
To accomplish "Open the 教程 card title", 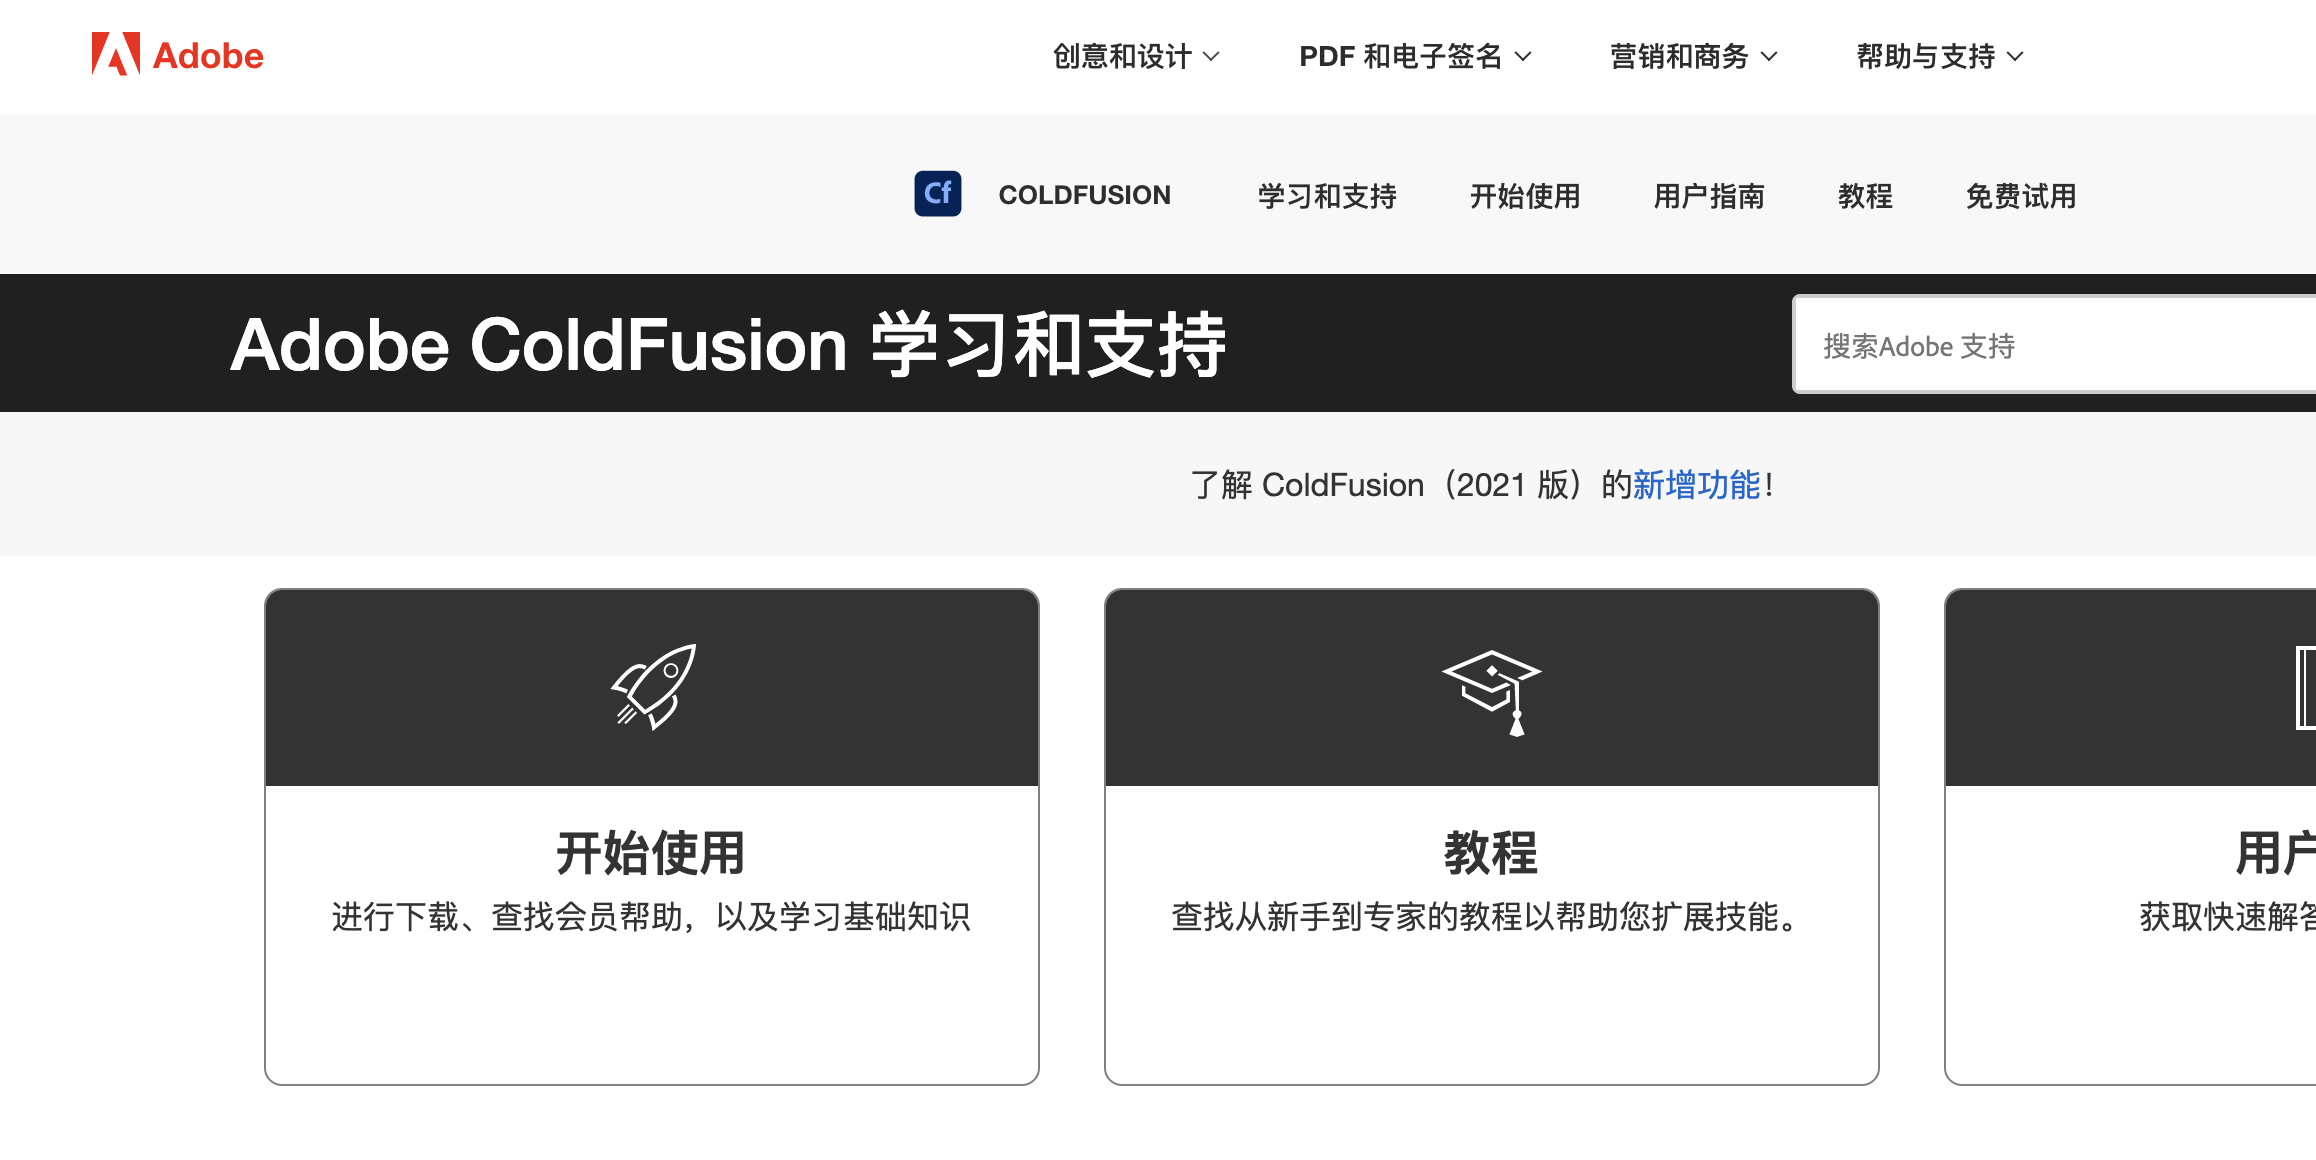I will (1491, 853).
